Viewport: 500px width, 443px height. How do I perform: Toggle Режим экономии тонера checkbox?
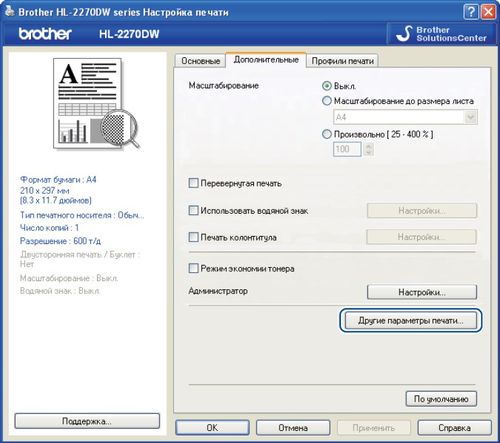pyautogui.click(x=193, y=268)
